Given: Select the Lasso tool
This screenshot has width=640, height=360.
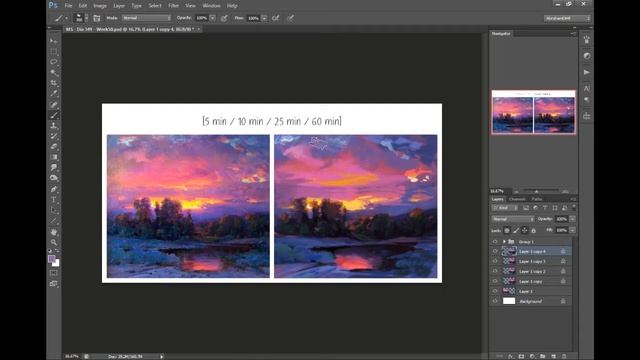Looking at the screenshot, I should click(53, 62).
